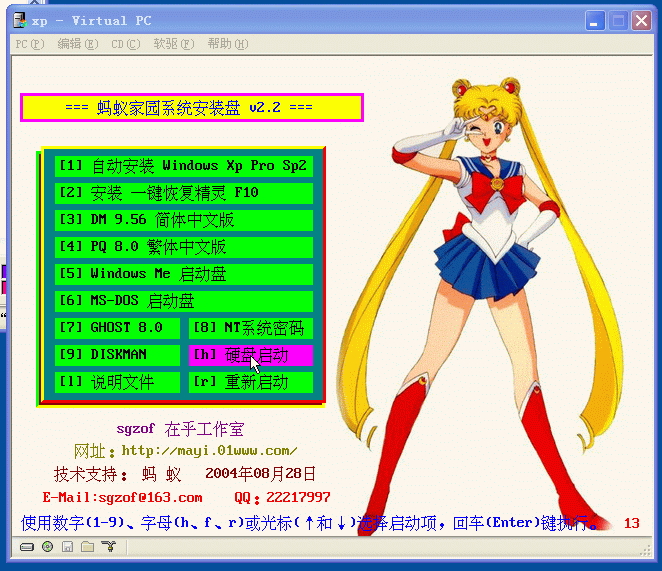Choose [3] DM 9.56 简体中文版
This screenshot has width=662, height=571.
(x=184, y=220)
